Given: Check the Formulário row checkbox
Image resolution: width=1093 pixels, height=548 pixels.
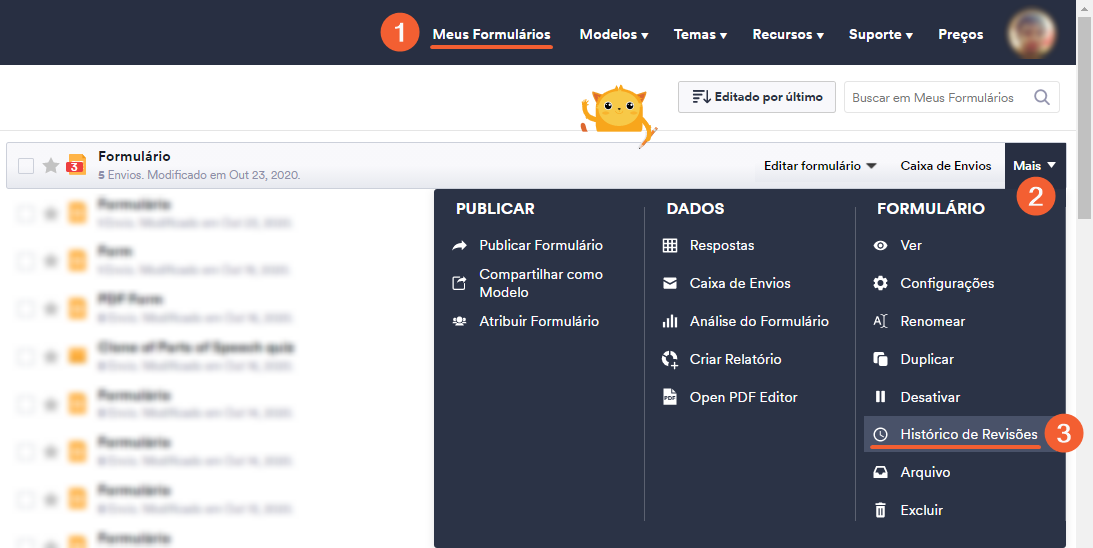Looking at the screenshot, I should 26,166.
